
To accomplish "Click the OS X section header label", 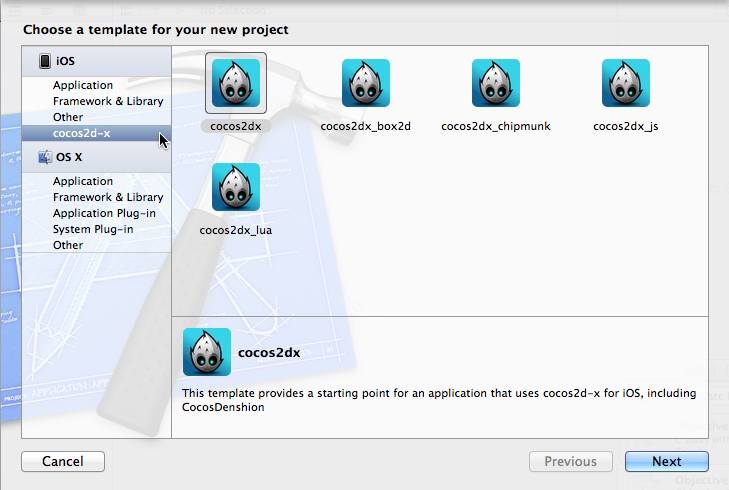I will click(x=69, y=157).
